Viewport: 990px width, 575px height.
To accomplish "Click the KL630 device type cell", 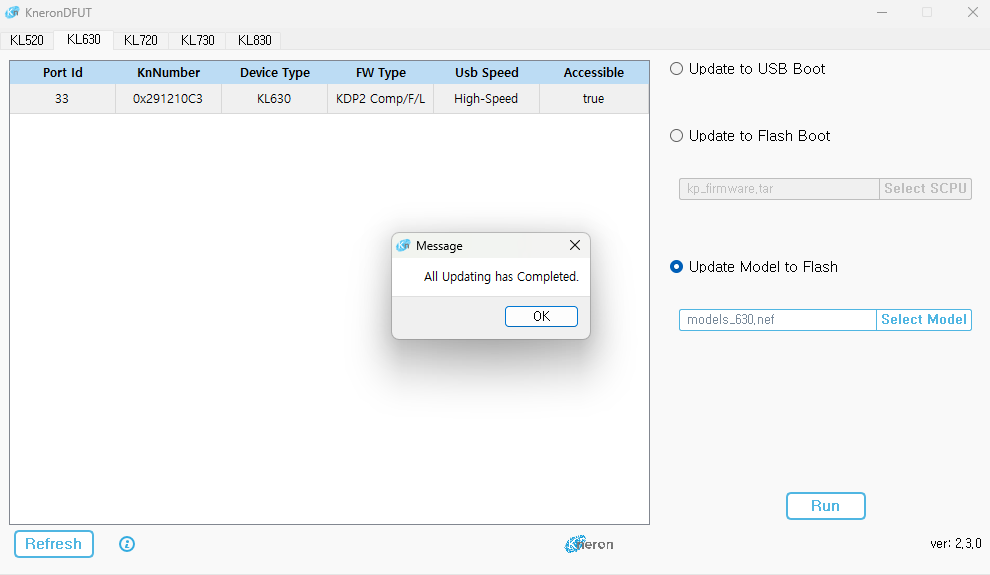I will pos(274,98).
